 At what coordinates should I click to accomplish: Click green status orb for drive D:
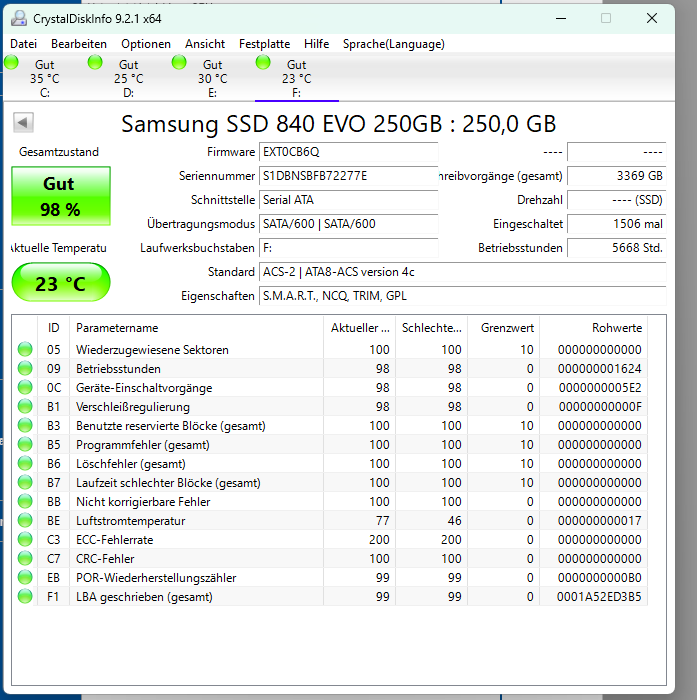95,62
